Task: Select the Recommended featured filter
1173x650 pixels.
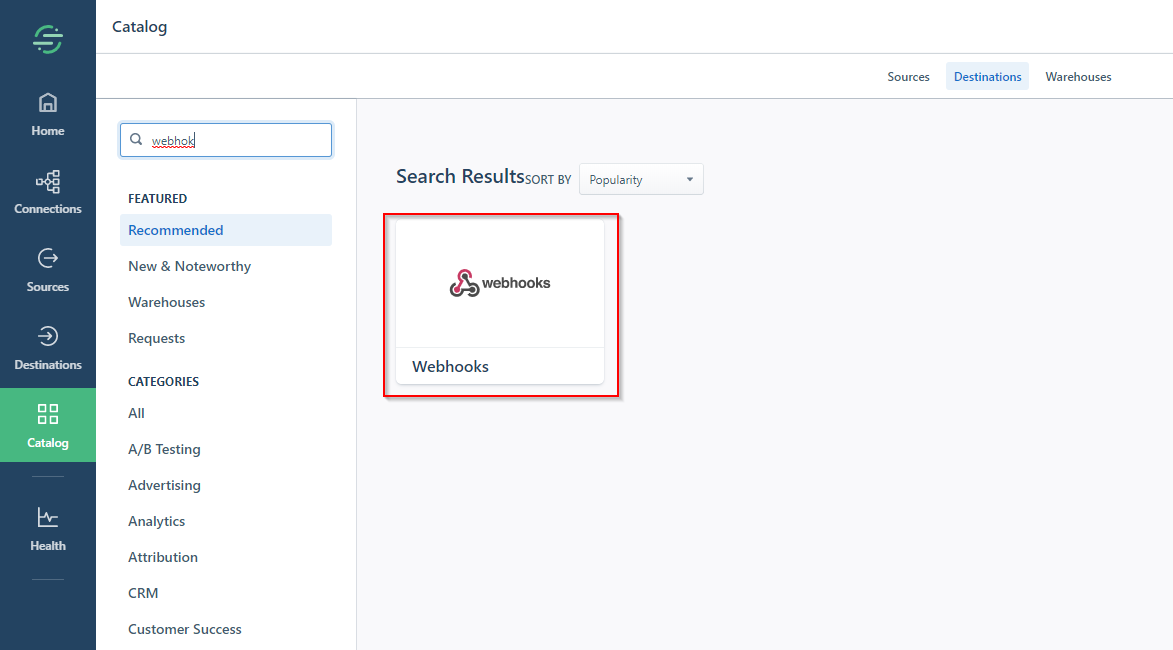Action: [x=226, y=230]
